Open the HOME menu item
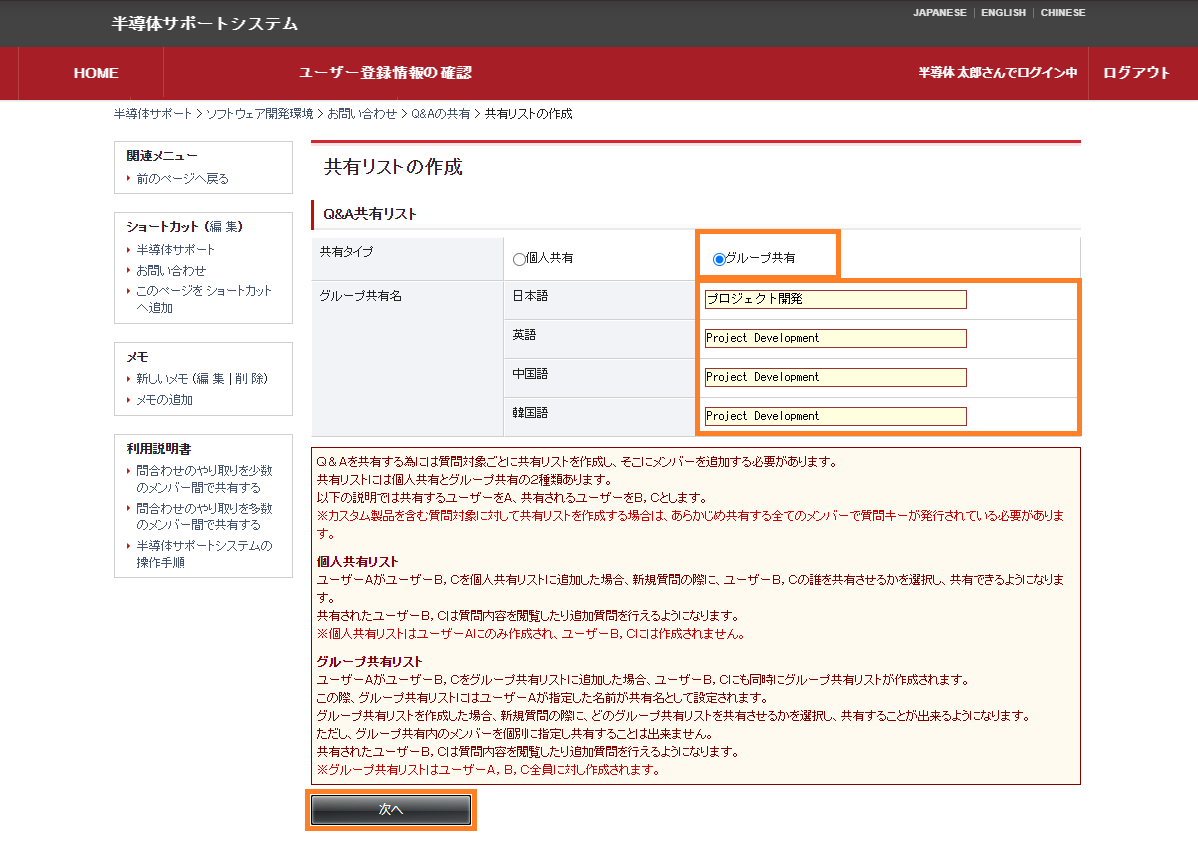 pos(96,73)
